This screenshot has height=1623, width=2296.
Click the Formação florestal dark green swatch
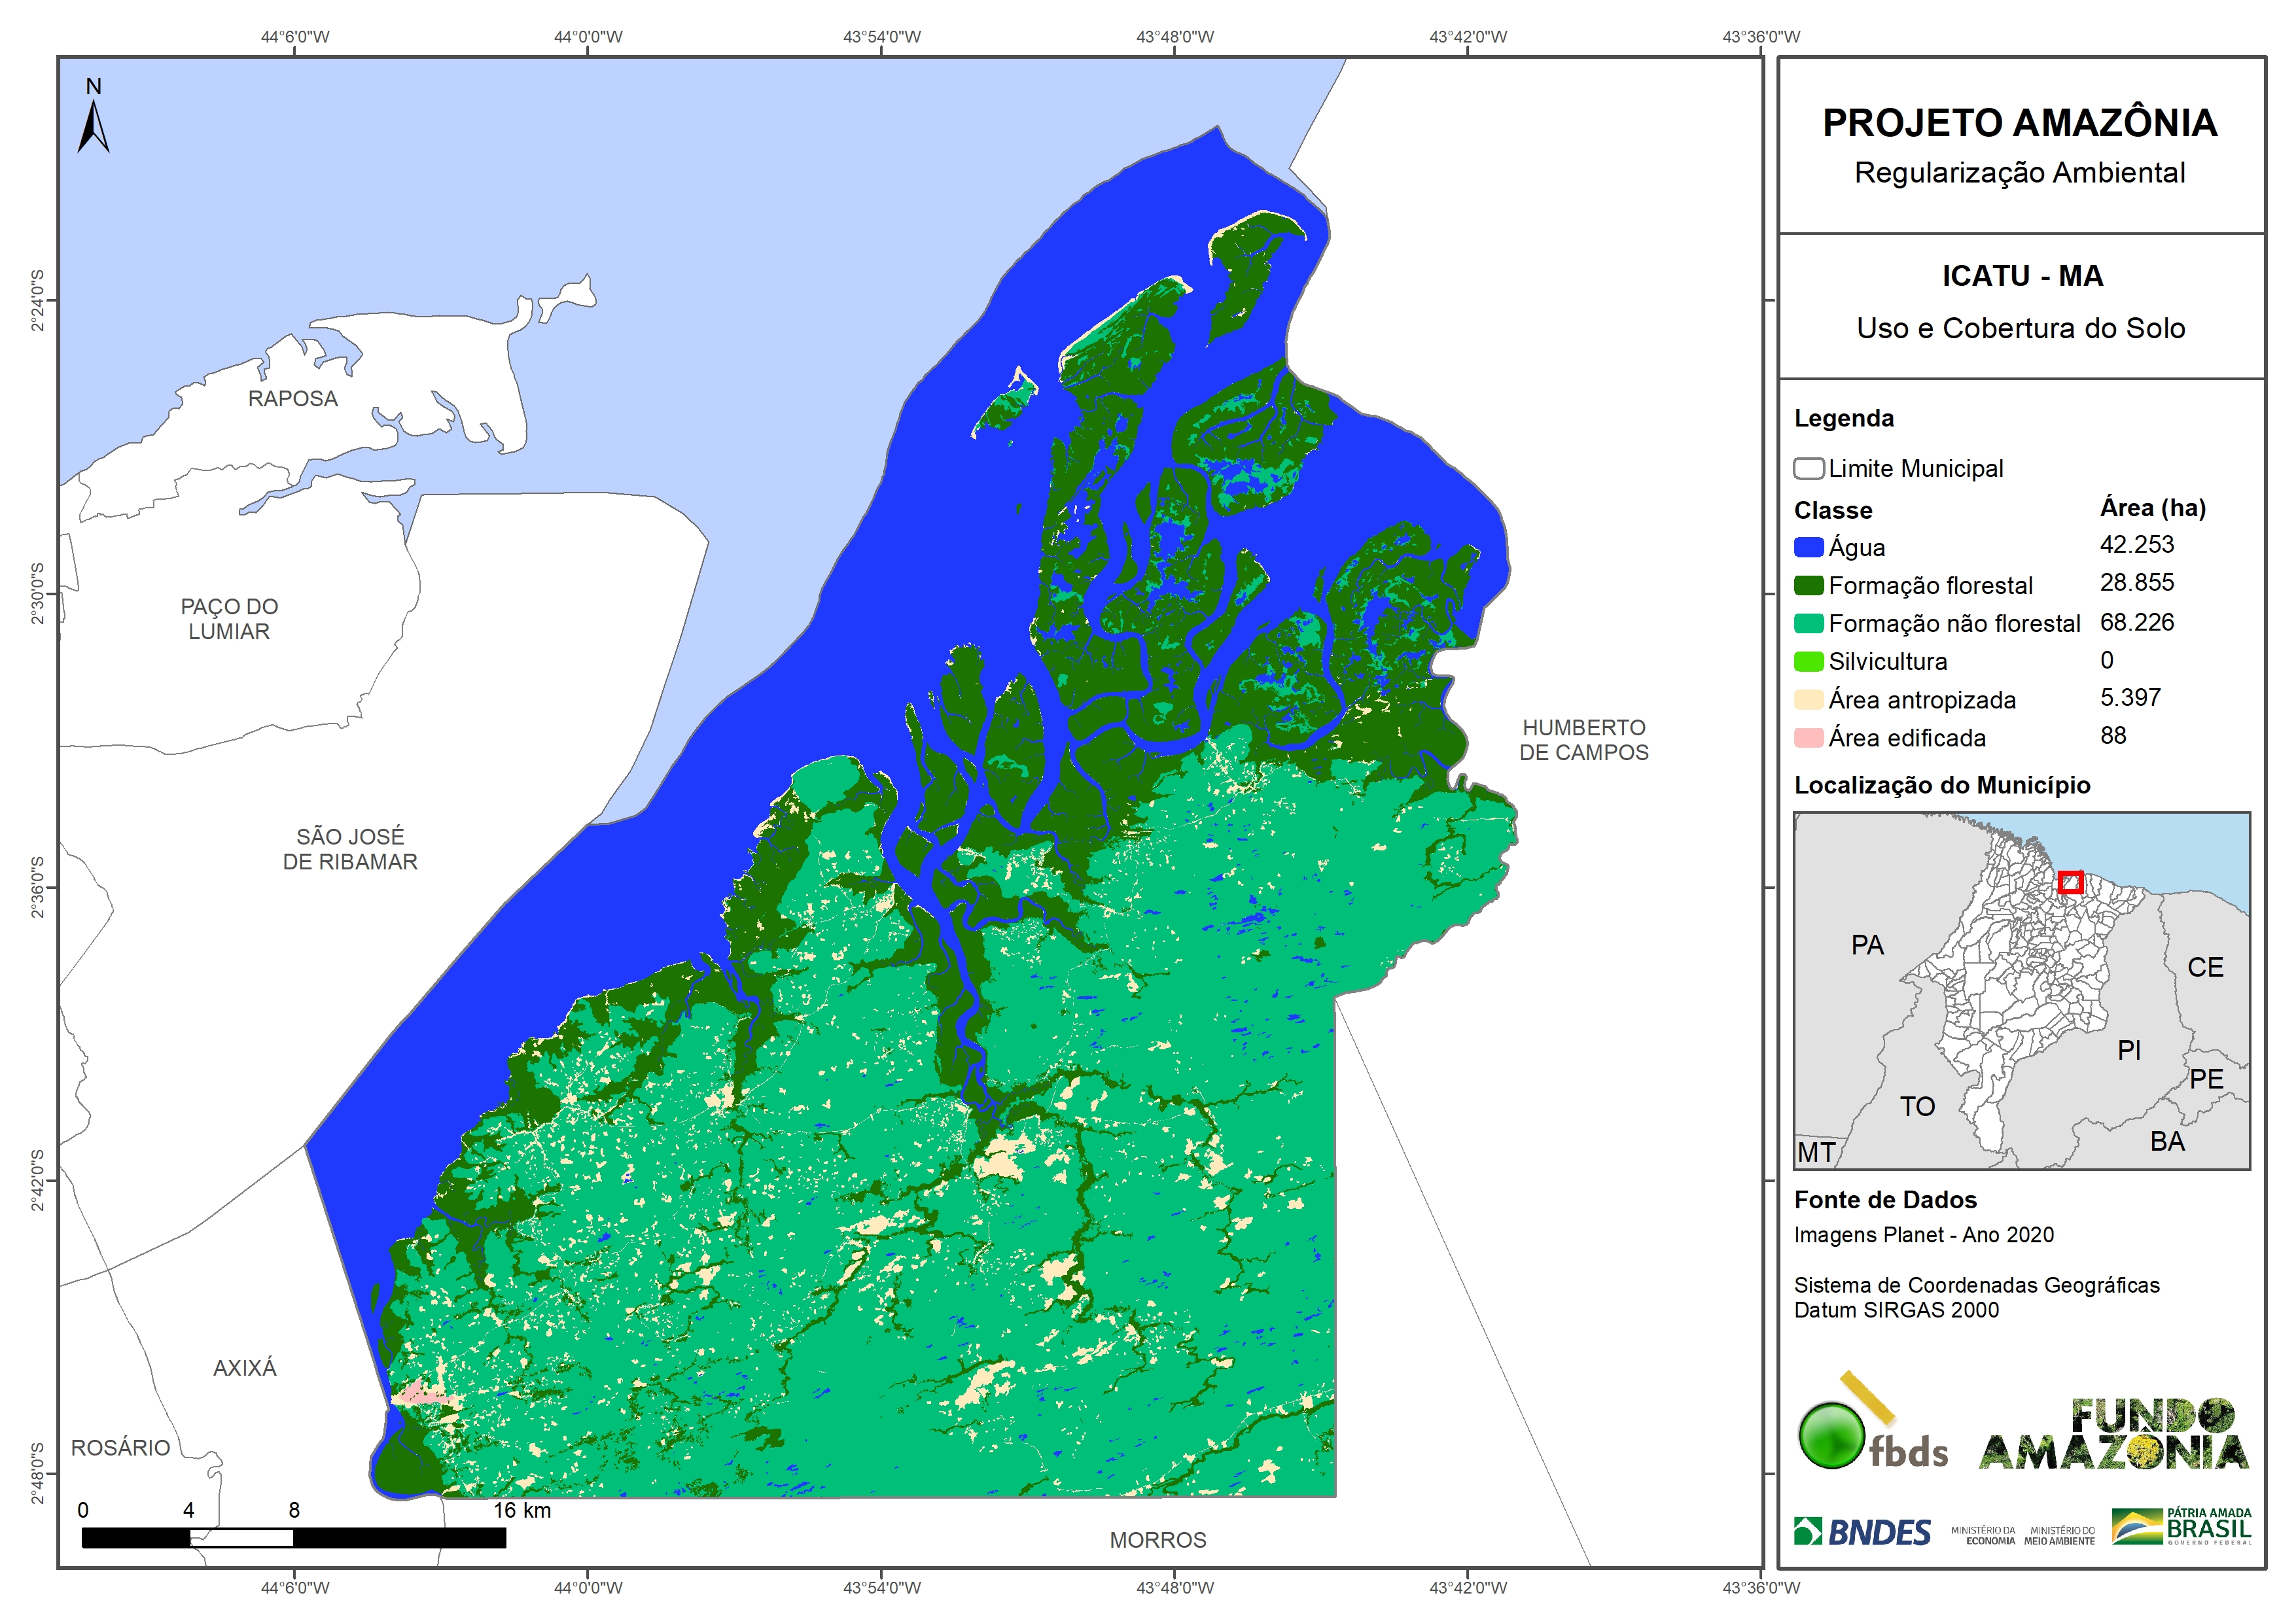coord(1808,585)
